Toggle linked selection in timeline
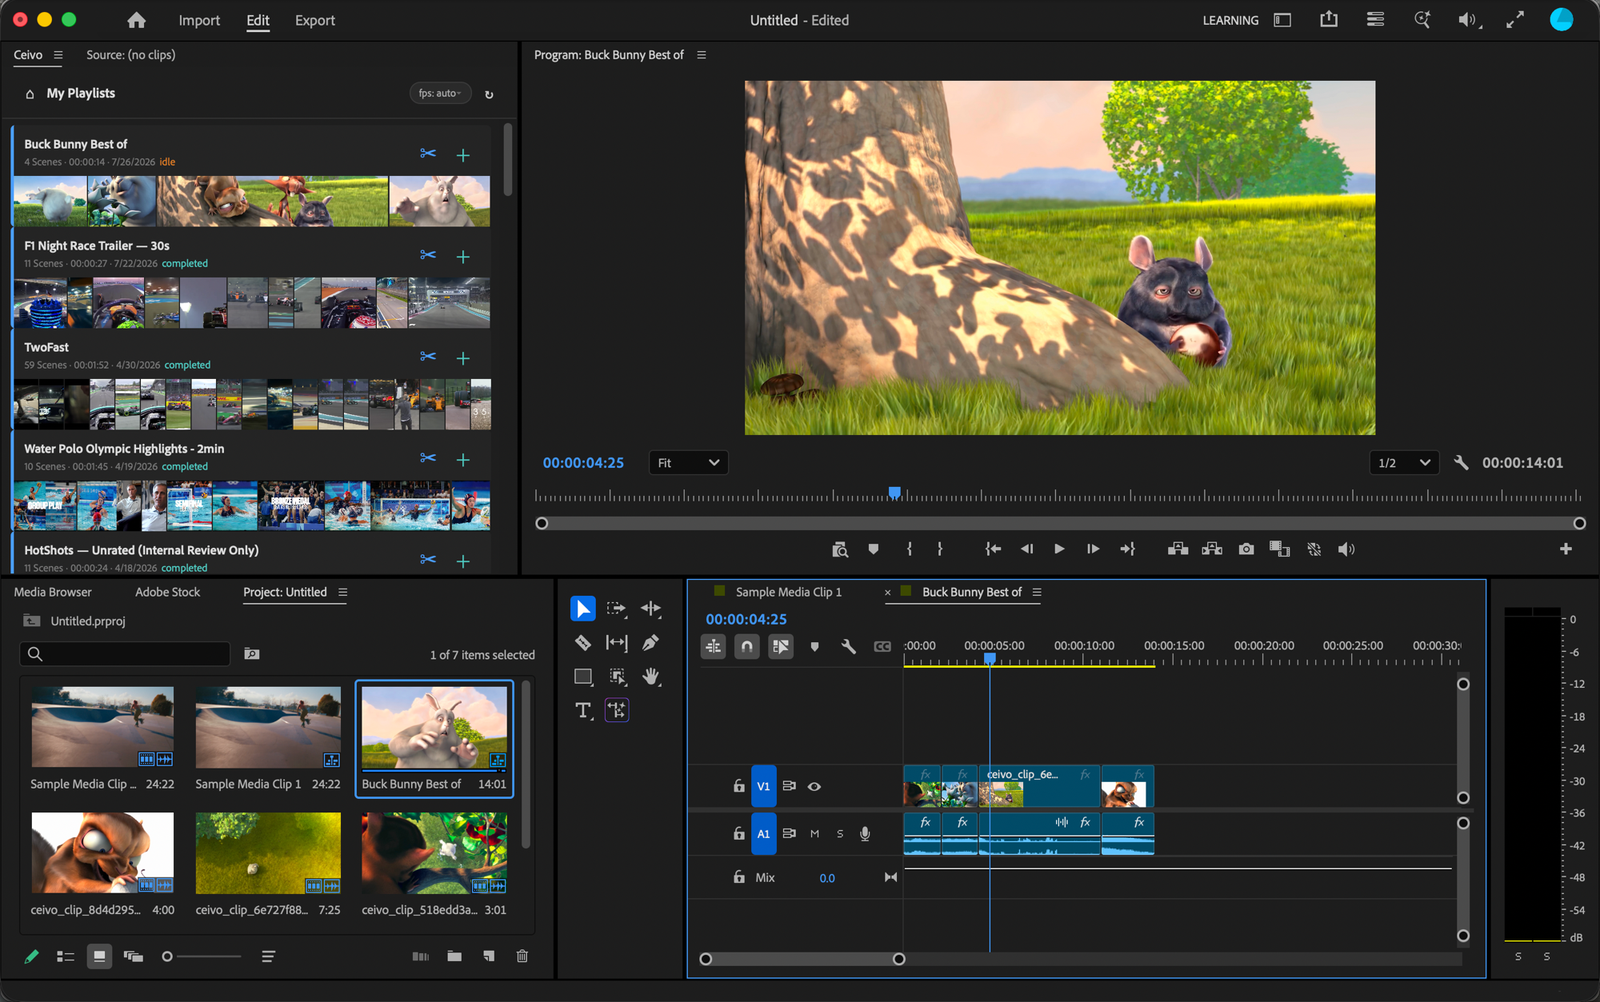Image resolution: width=1600 pixels, height=1002 pixels. click(781, 647)
